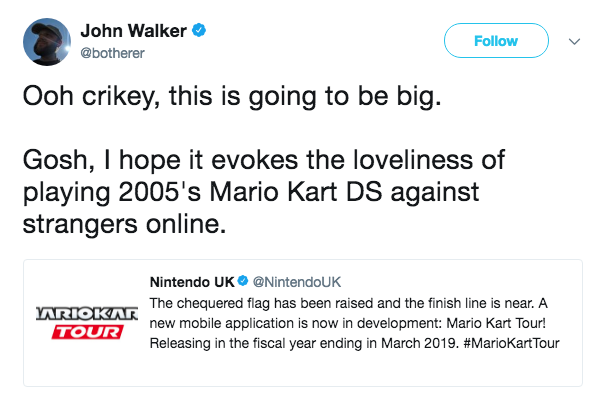Open the Nintendo UK account name

tap(192, 282)
